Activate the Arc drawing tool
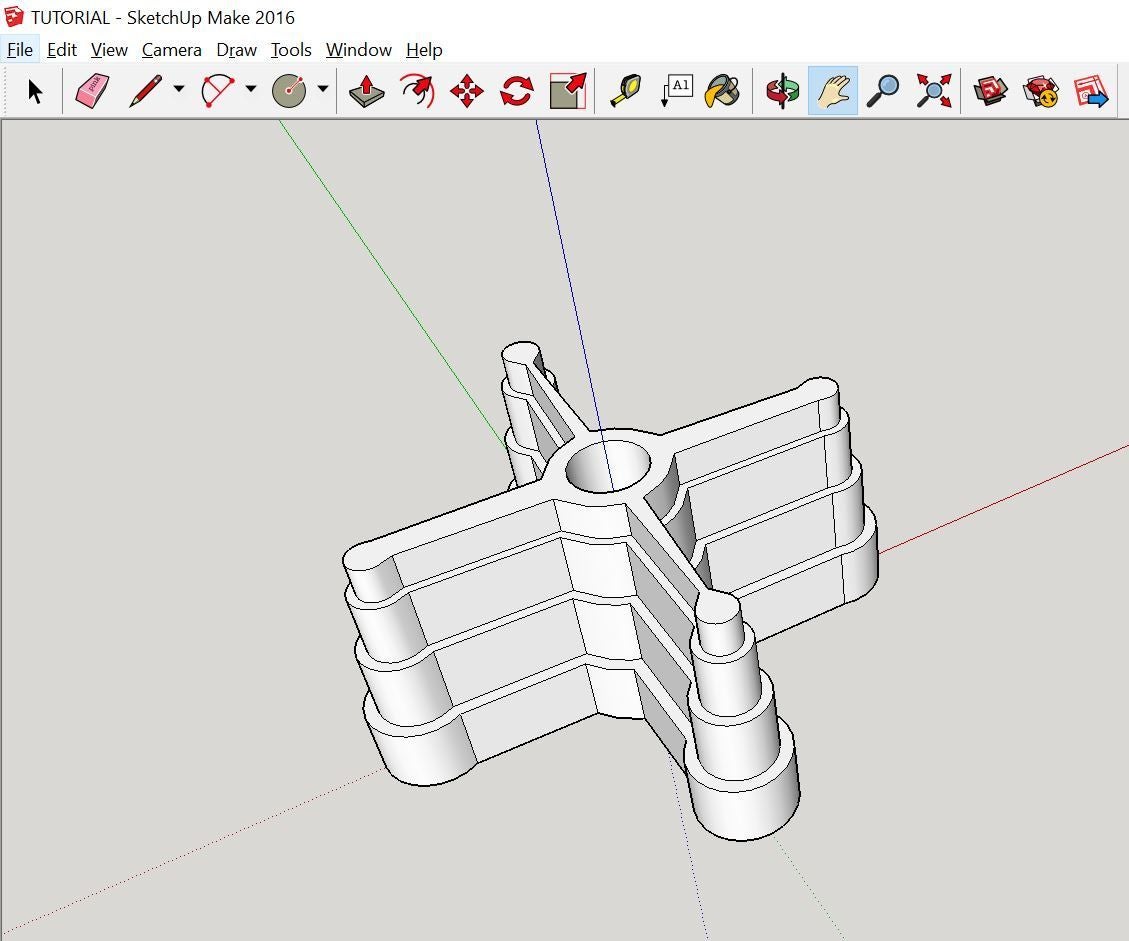The height and width of the screenshot is (941, 1129). (x=218, y=90)
